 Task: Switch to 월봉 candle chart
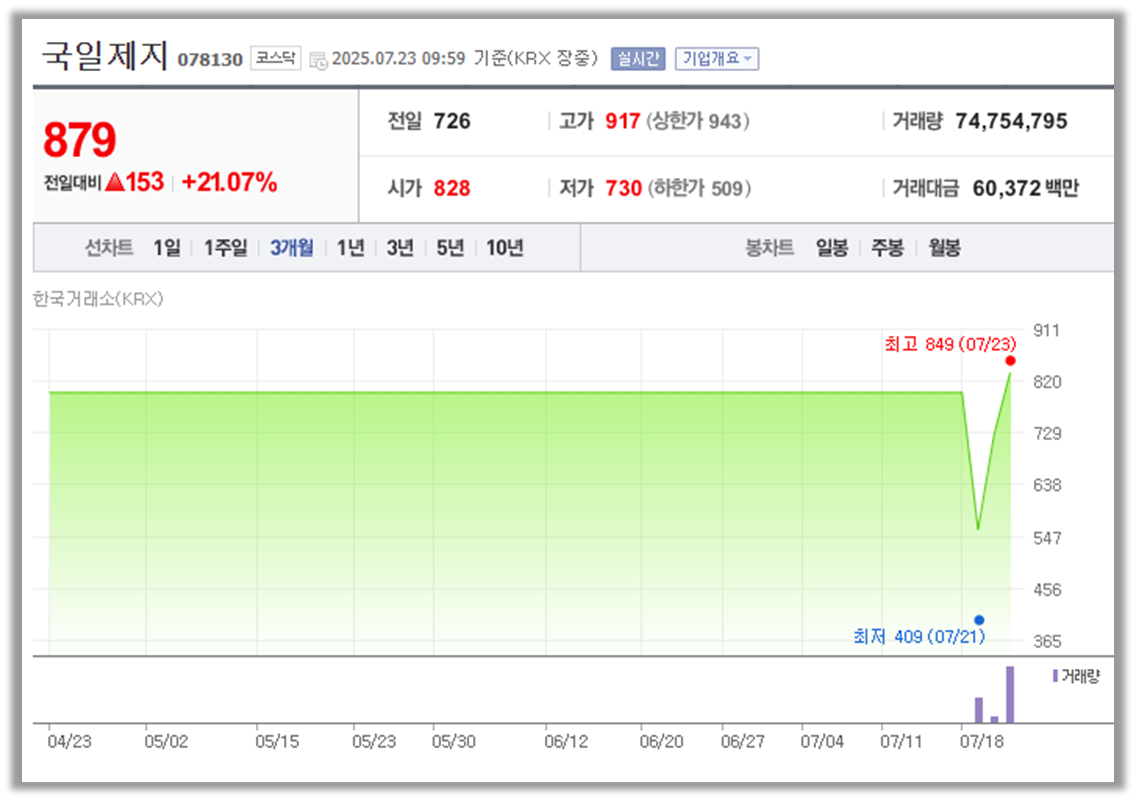(x=945, y=248)
